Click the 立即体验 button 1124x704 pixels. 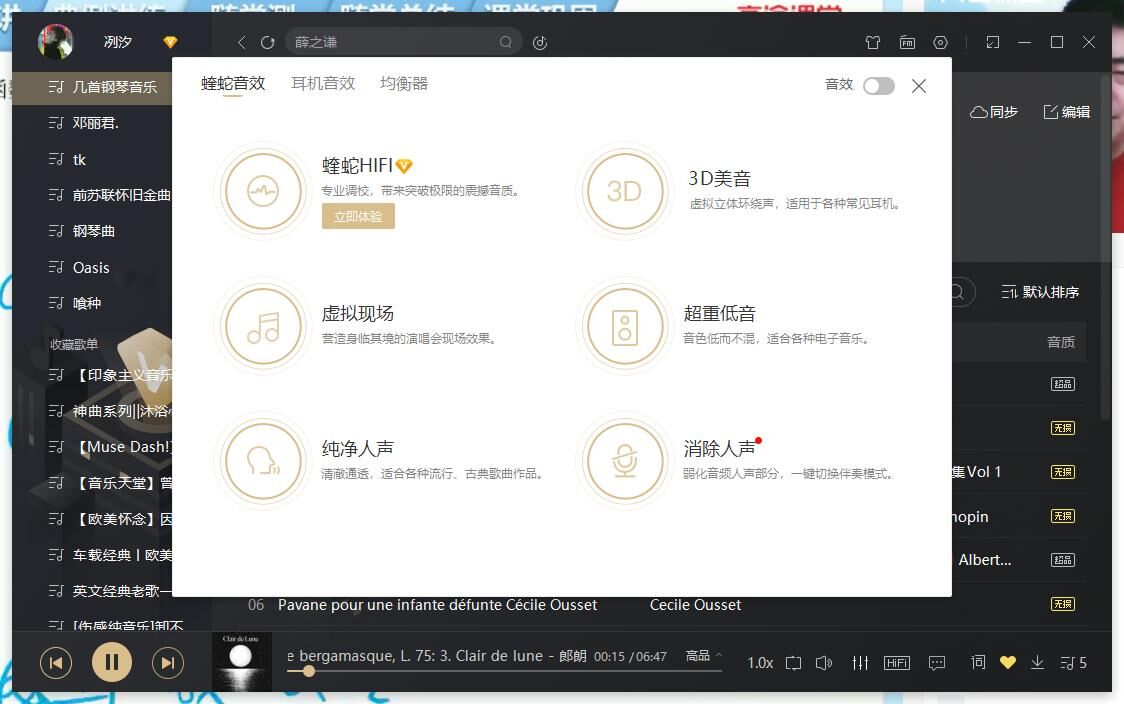point(358,216)
